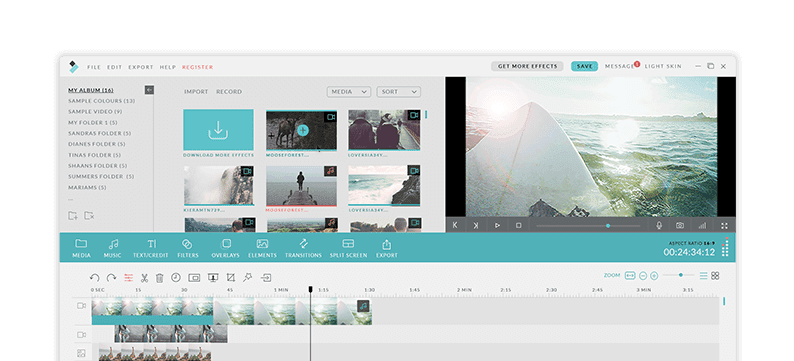The width and height of the screenshot is (794, 361).
Task: Select the scissors split tool
Action: pos(144,277)
